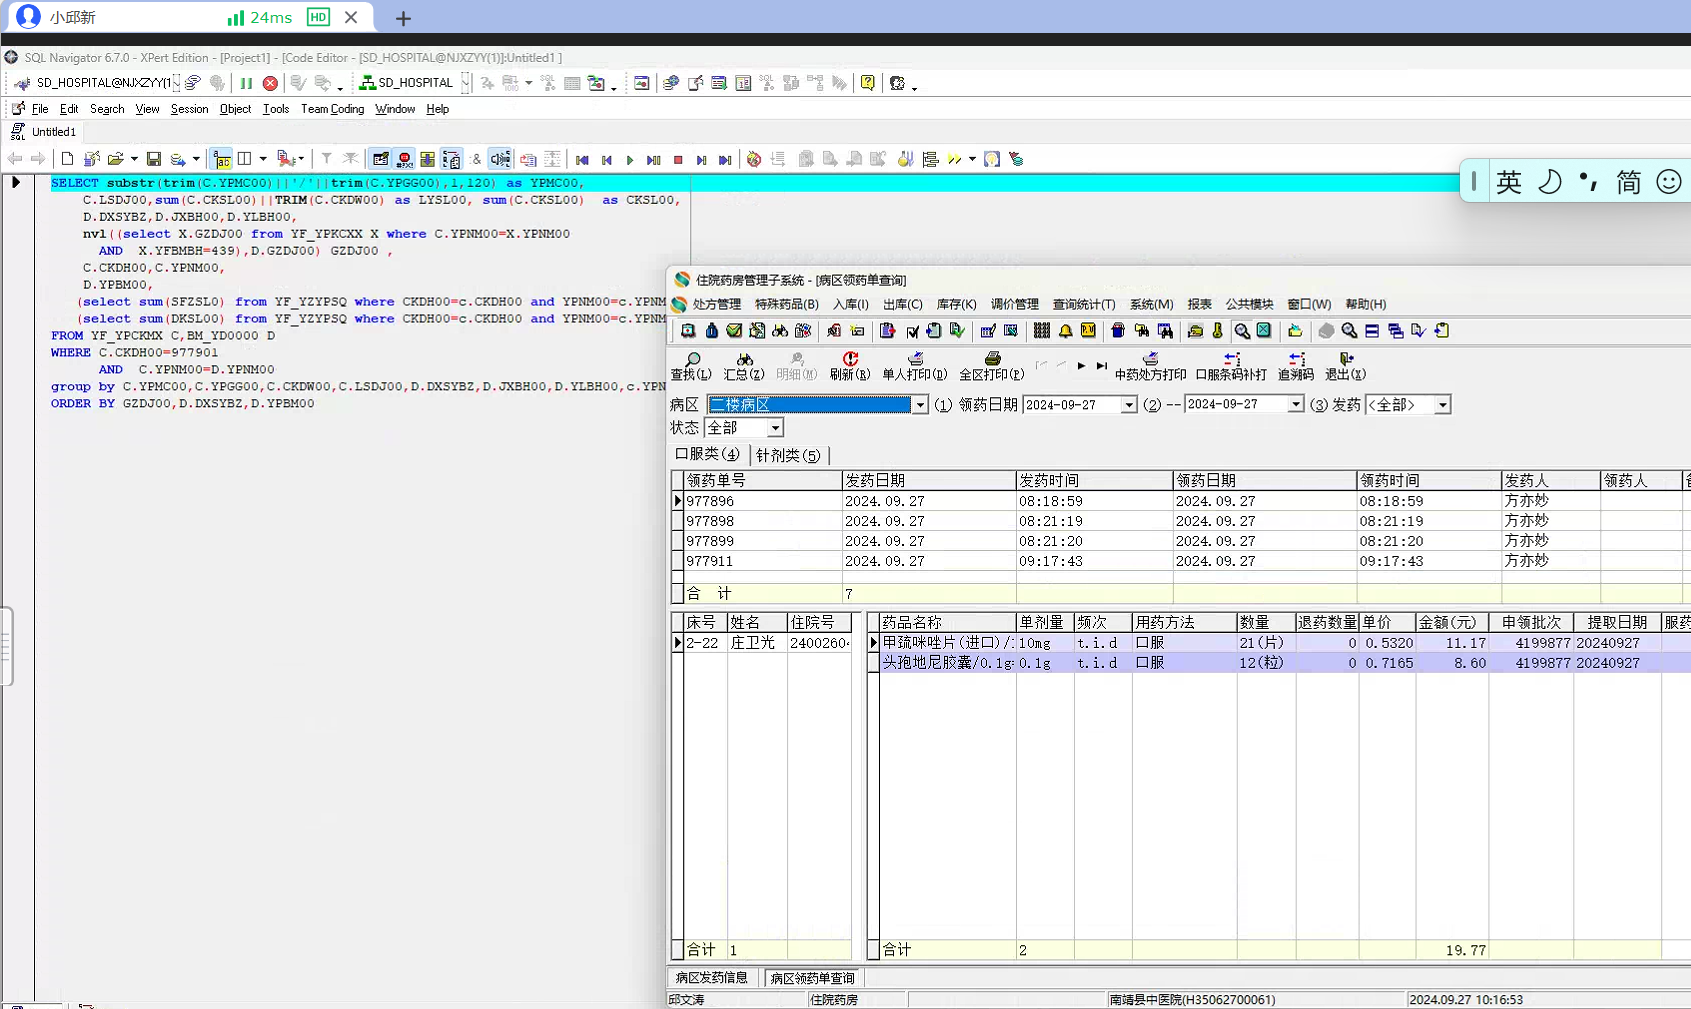Open the 状态 status dropdown
The image size is (1691, 1009).
click(x=775, y=428)
